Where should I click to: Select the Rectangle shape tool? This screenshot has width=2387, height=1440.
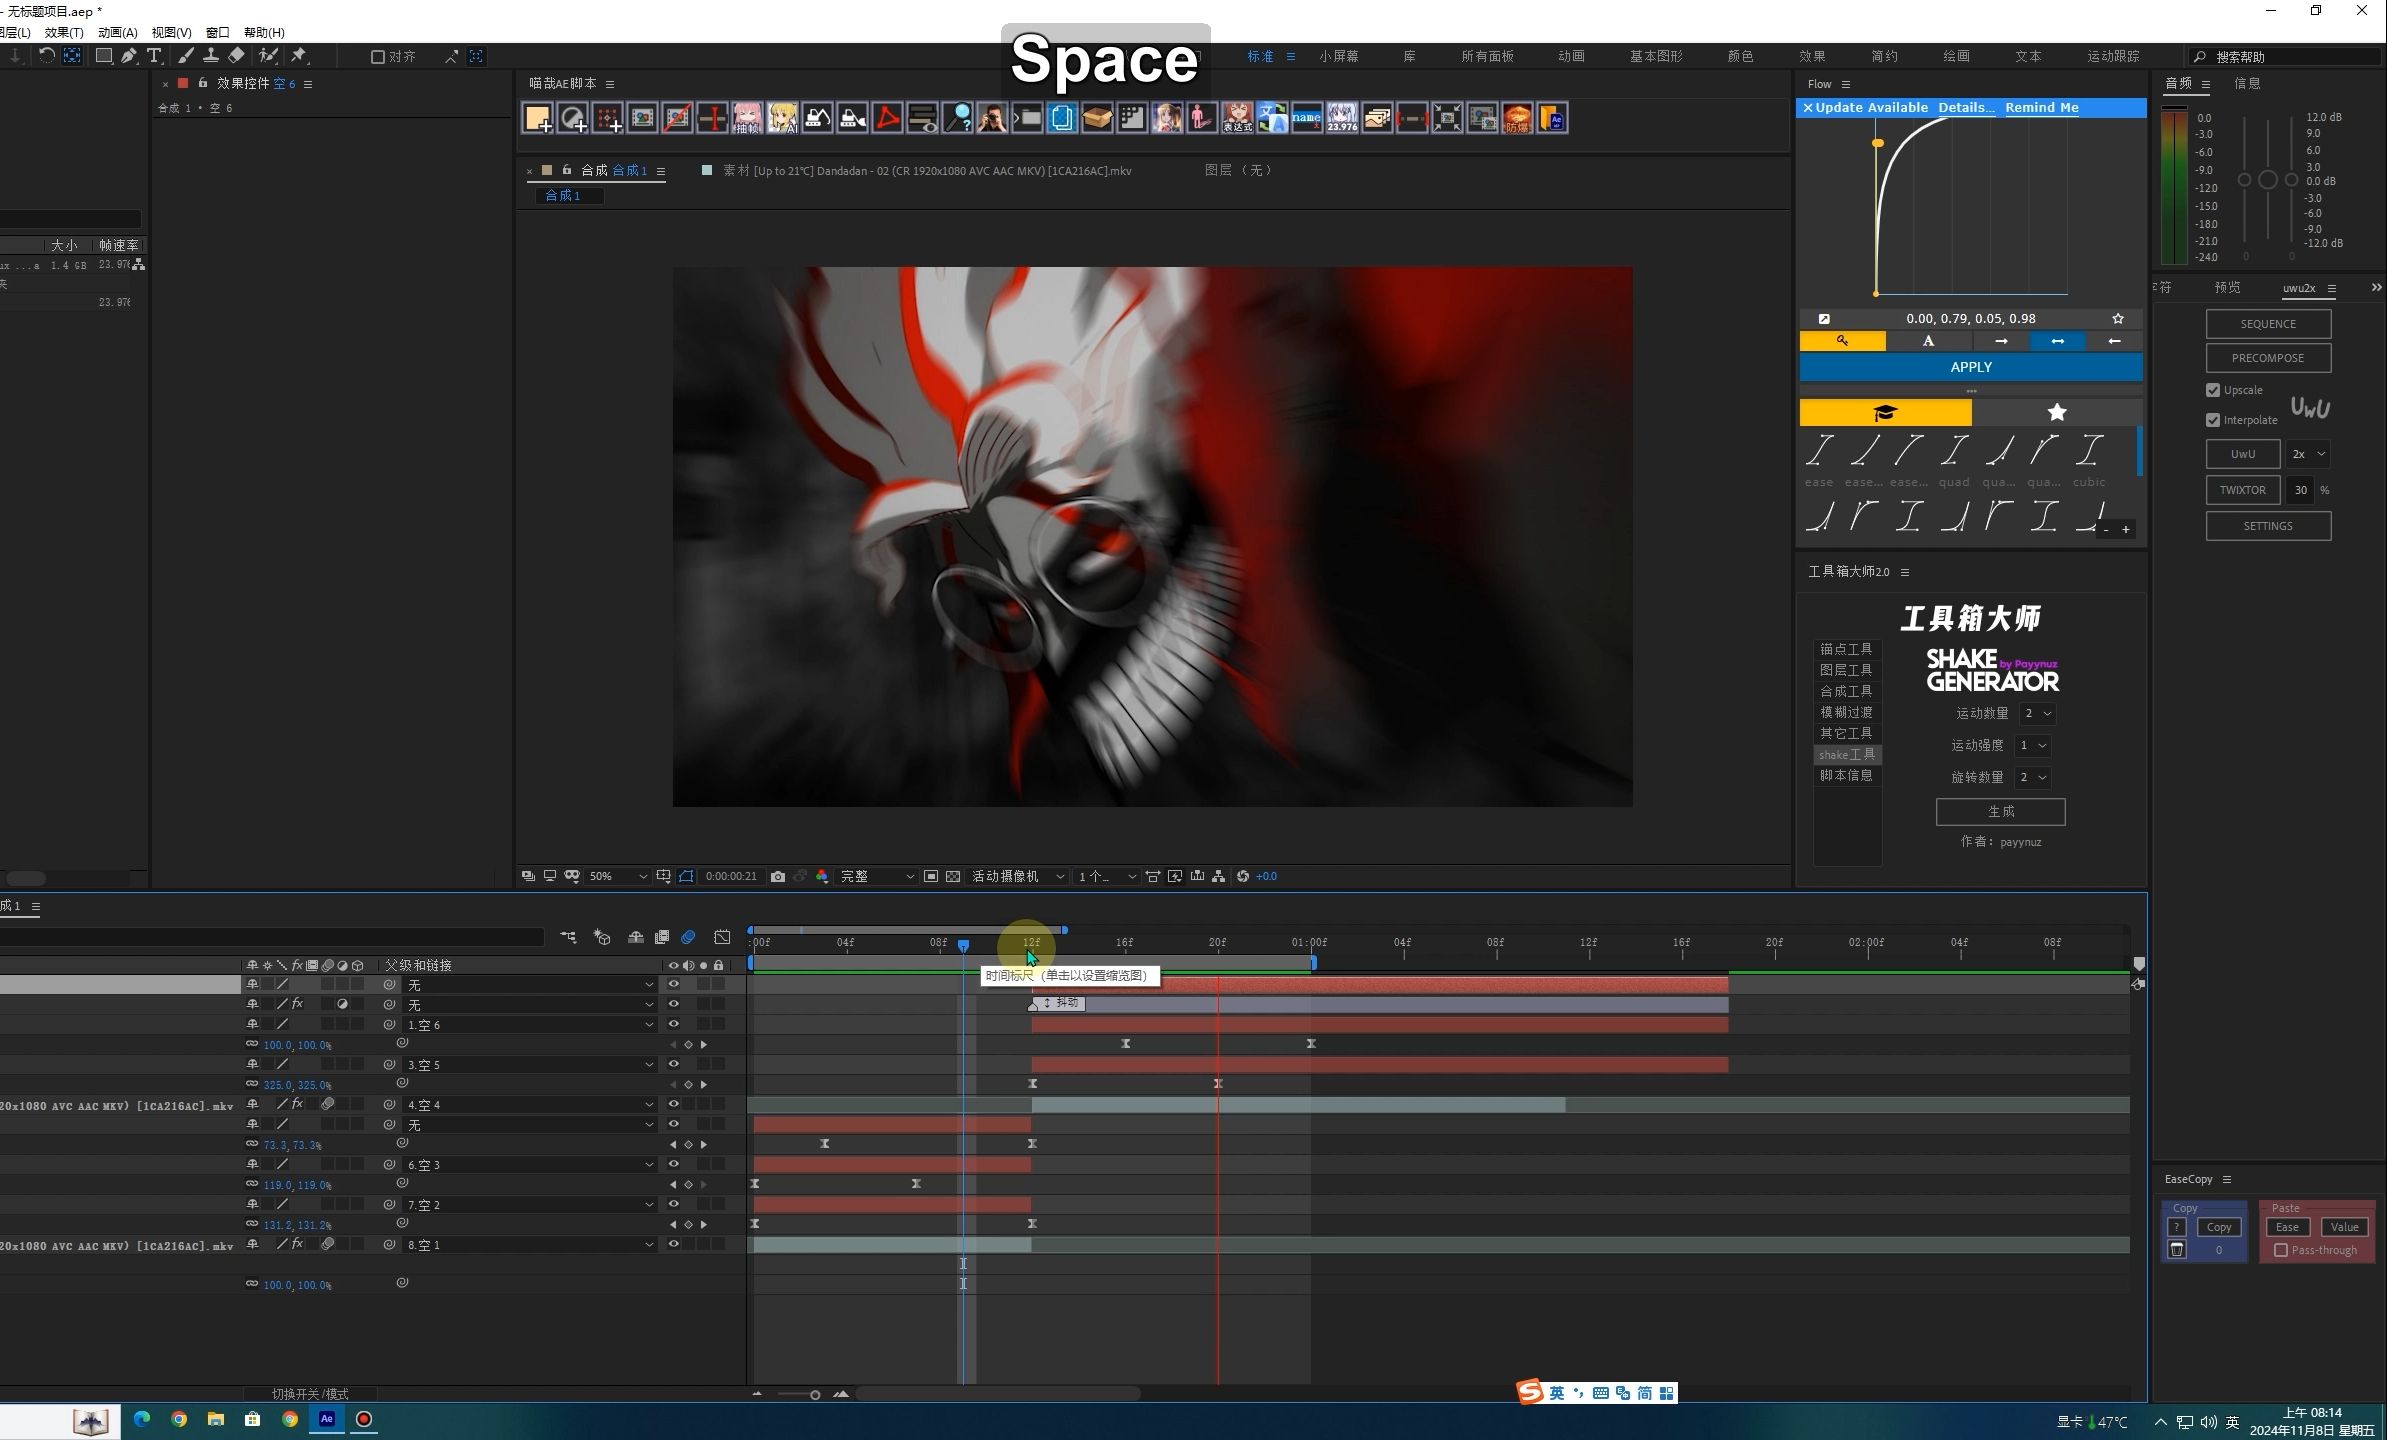(x=103, y=56)
